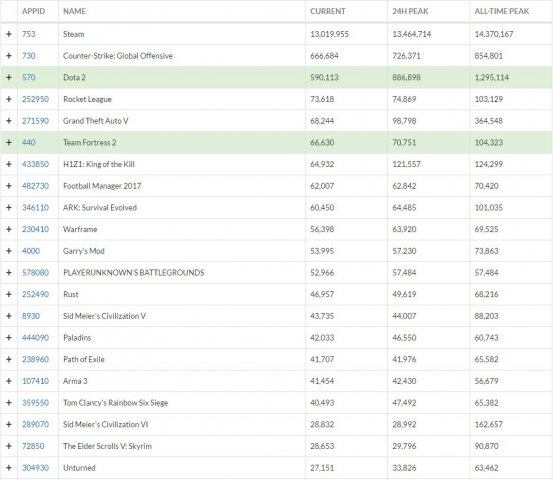553x480 pixels.
Task: Expand the Arma 3 row plus icon
Action: click(9, 381)
